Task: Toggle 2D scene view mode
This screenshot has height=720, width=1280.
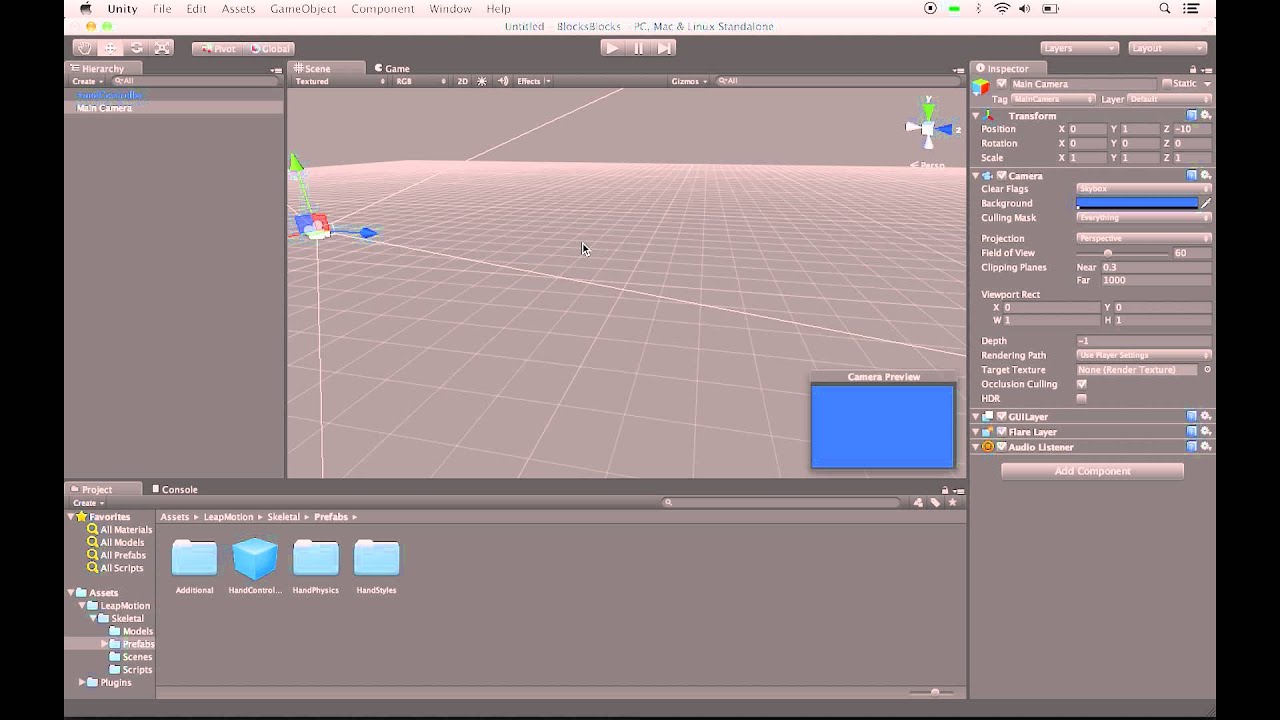Action: (x=462, y=81)
